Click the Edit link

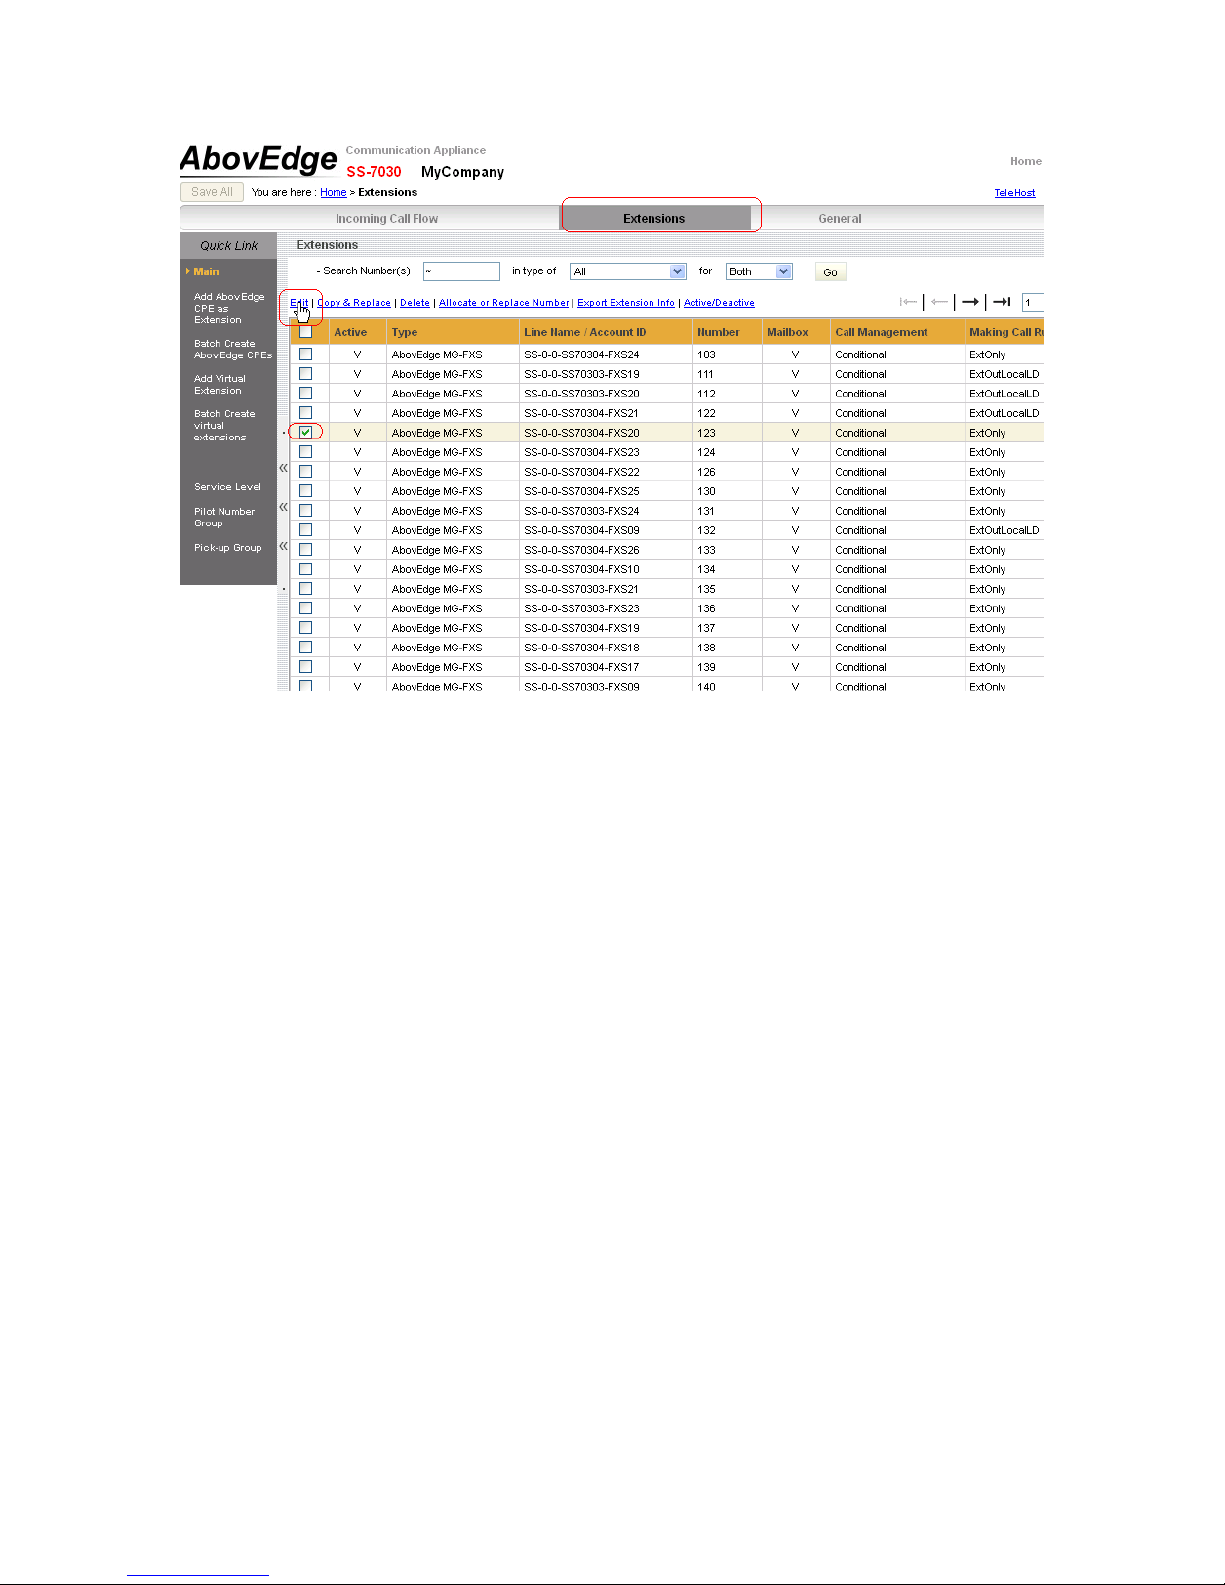[299, 303]
